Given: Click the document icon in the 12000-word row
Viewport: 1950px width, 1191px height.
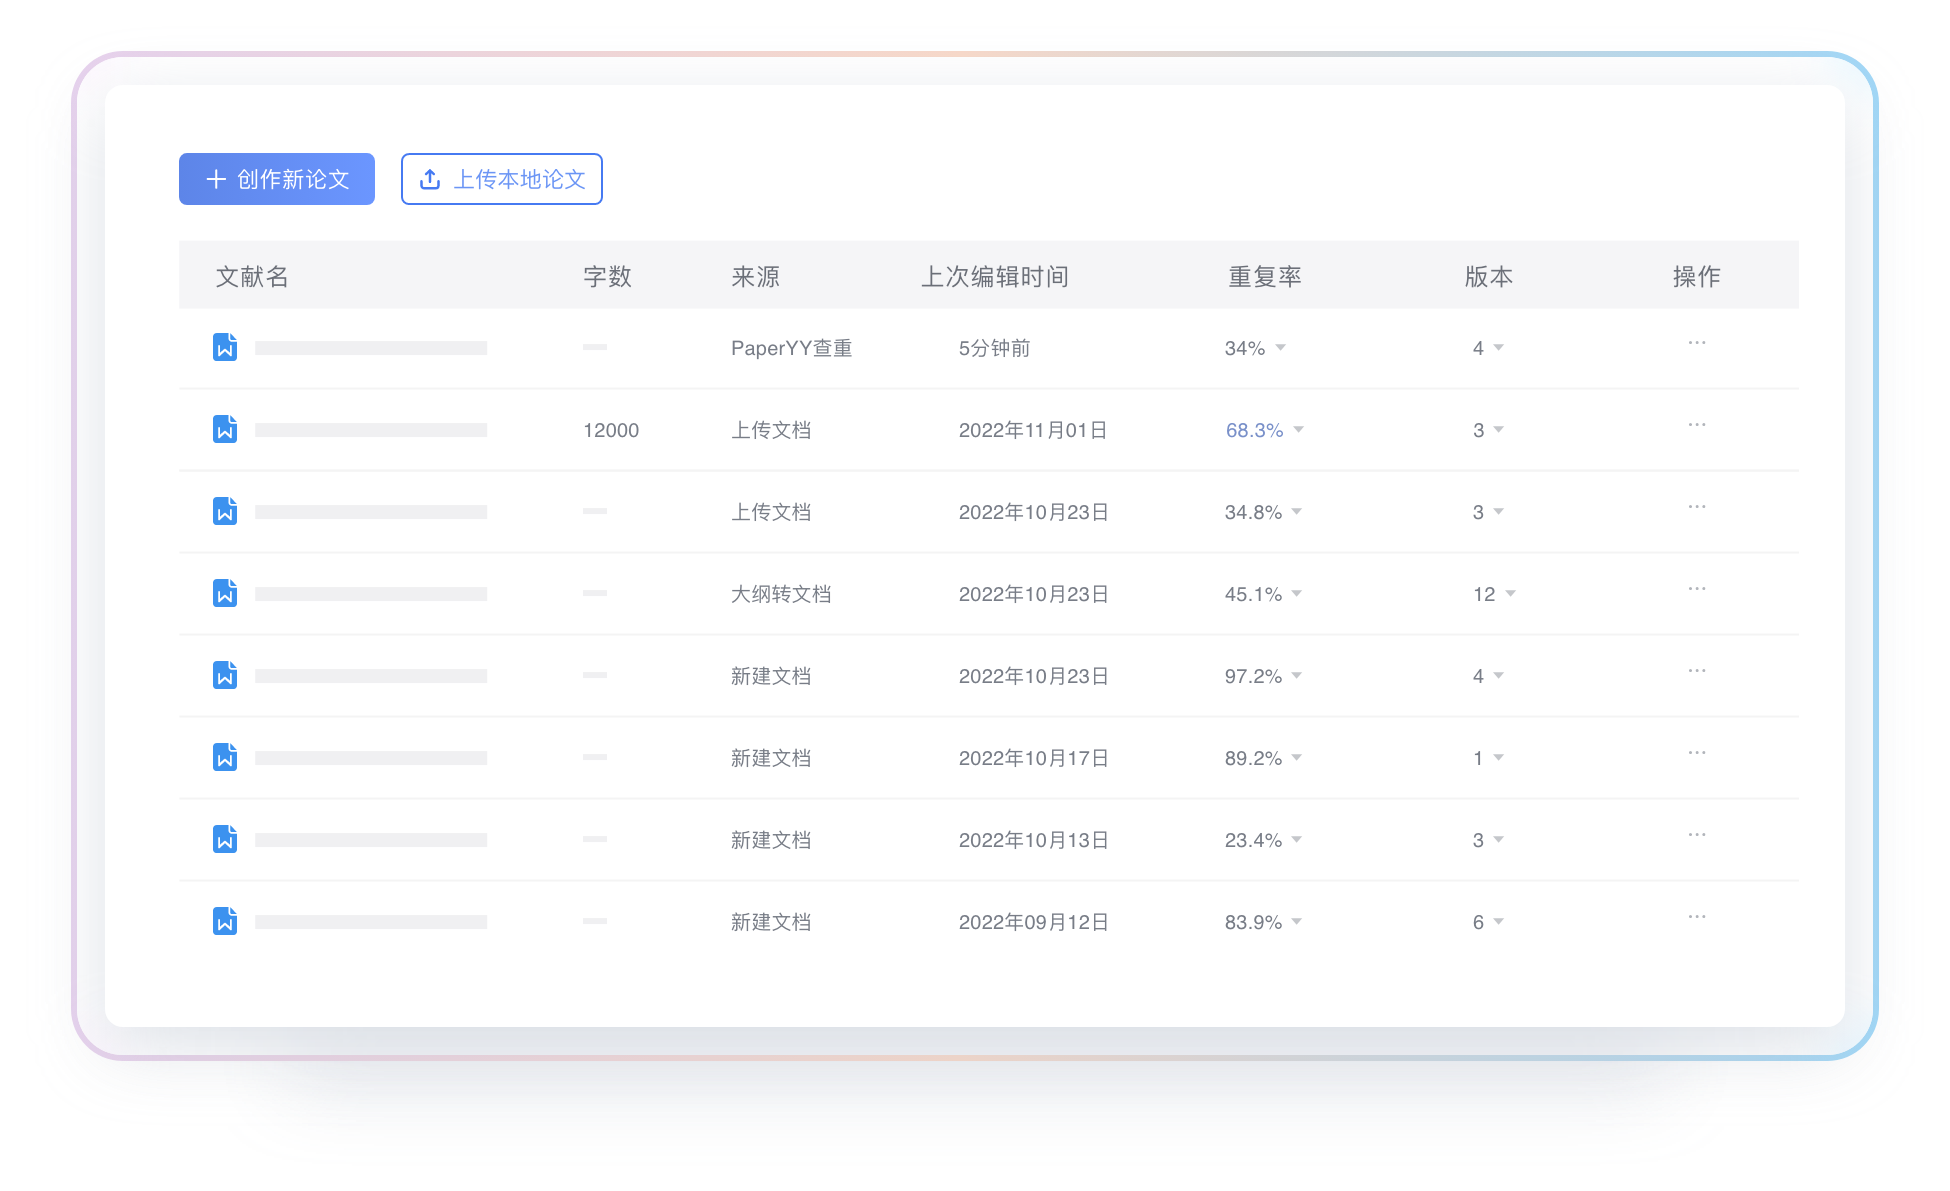Looking at the screenshot, I should pyautogui.click(x=225, y=429).
